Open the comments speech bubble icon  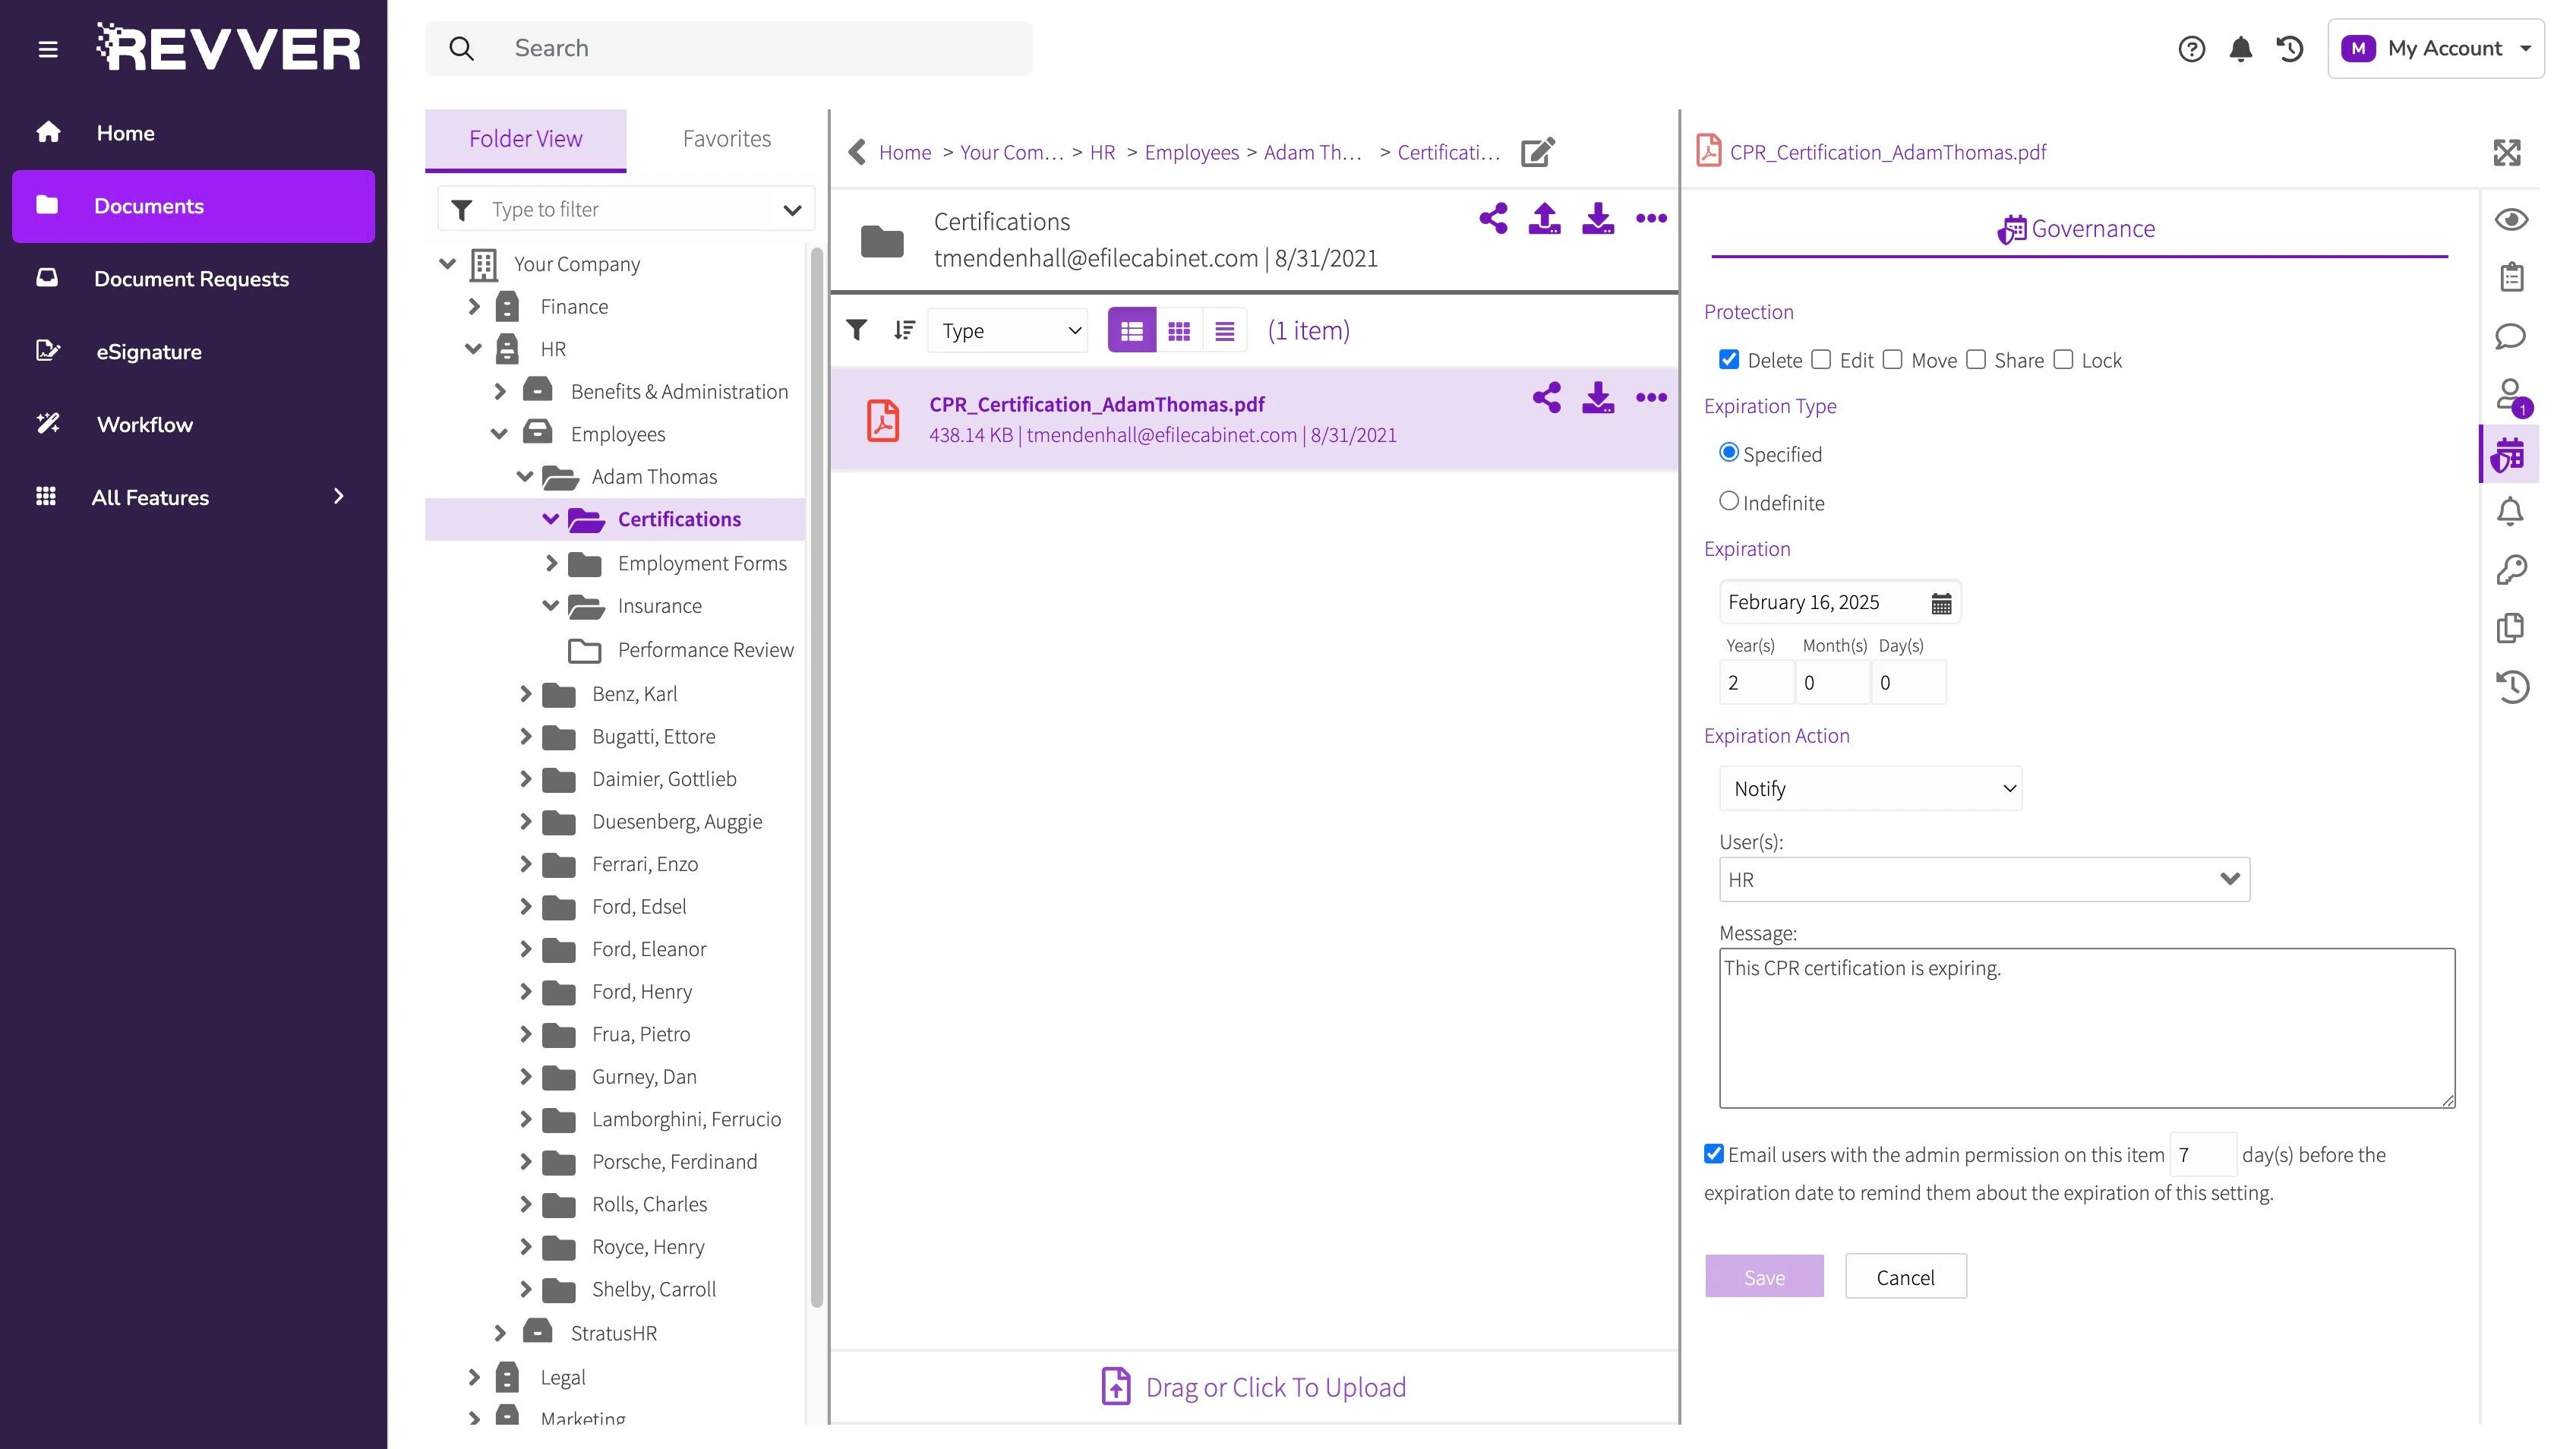[2510, 336]
